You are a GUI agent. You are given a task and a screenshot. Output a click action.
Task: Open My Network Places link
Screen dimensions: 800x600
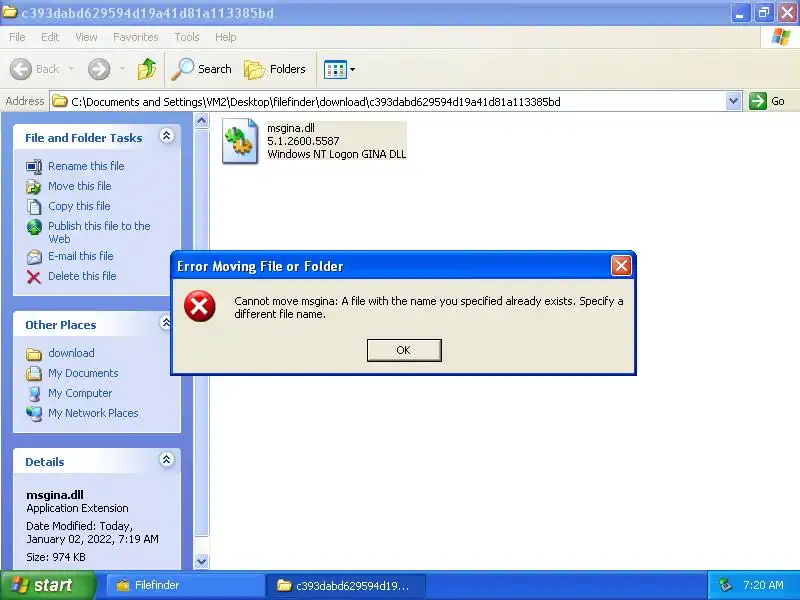(x=93, y=413)
